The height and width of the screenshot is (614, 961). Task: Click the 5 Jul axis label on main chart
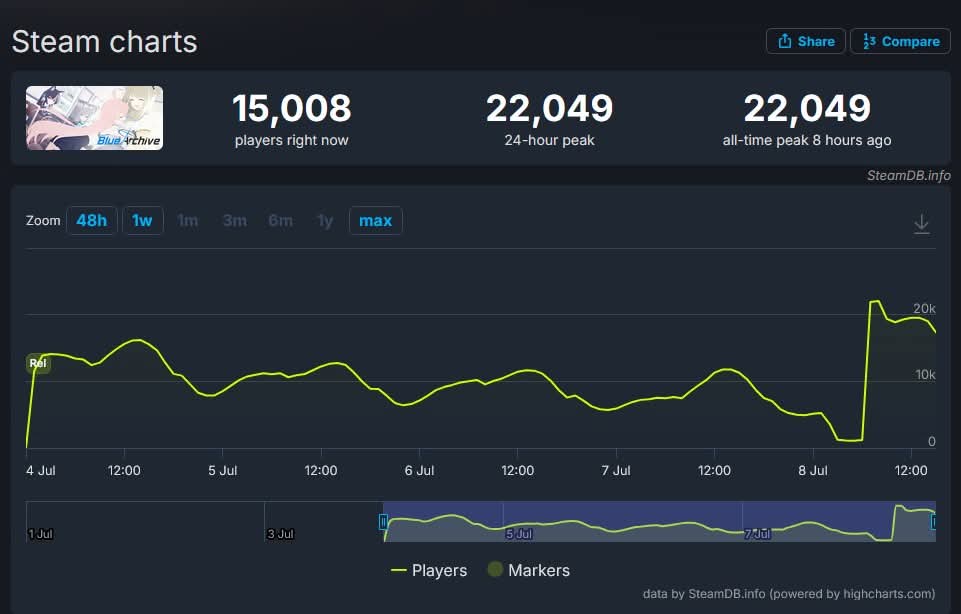pos(222,471)
